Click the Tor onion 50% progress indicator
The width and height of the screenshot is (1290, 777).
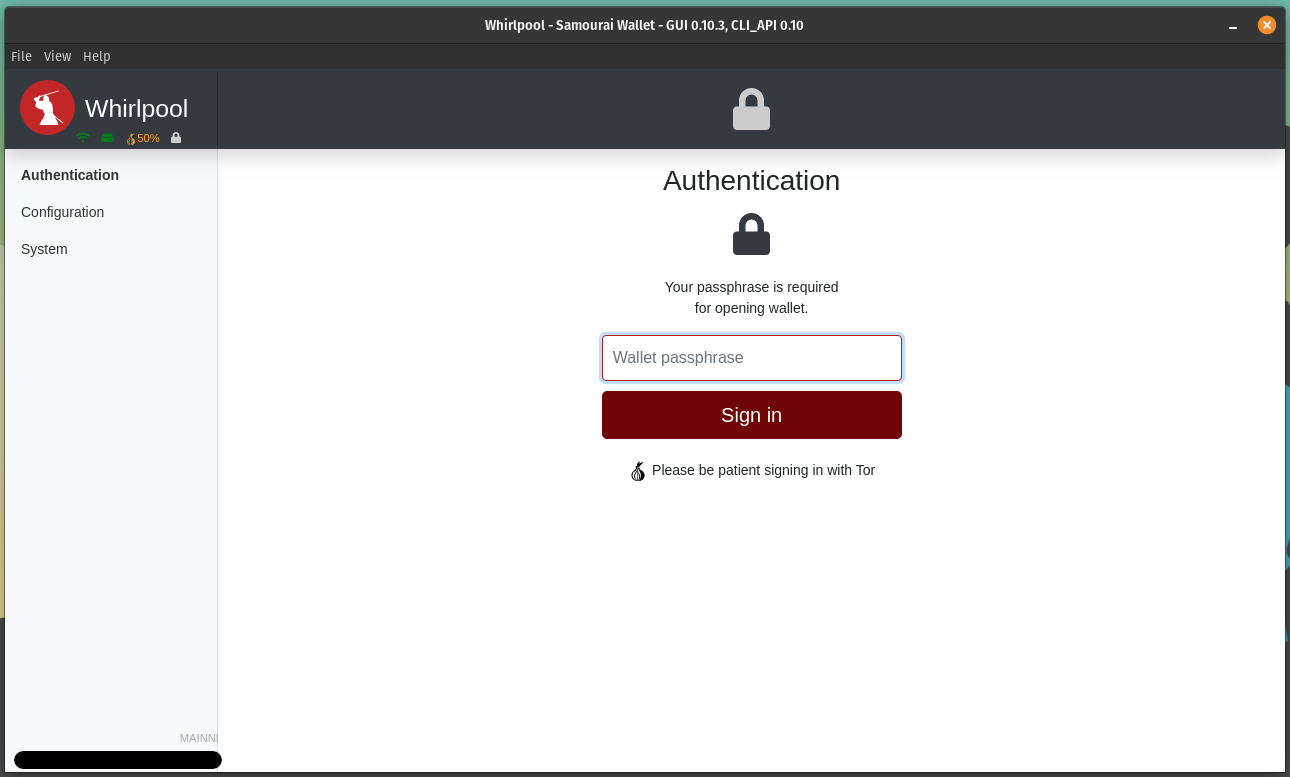tap(143, 138)
